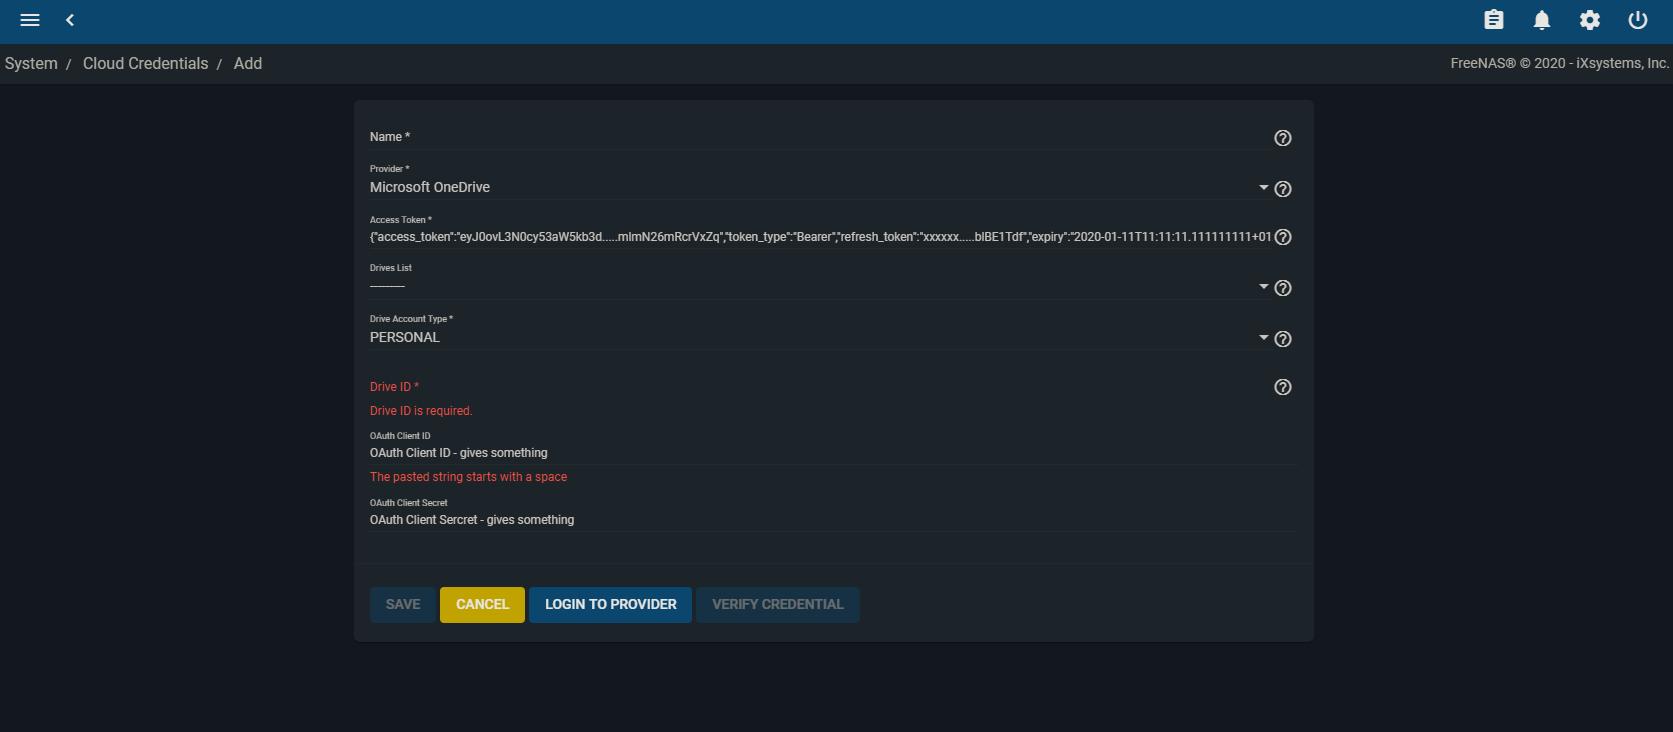Focus the Name input field
This screenshot has width=1673, height=732.
click(x=819, y=137)
